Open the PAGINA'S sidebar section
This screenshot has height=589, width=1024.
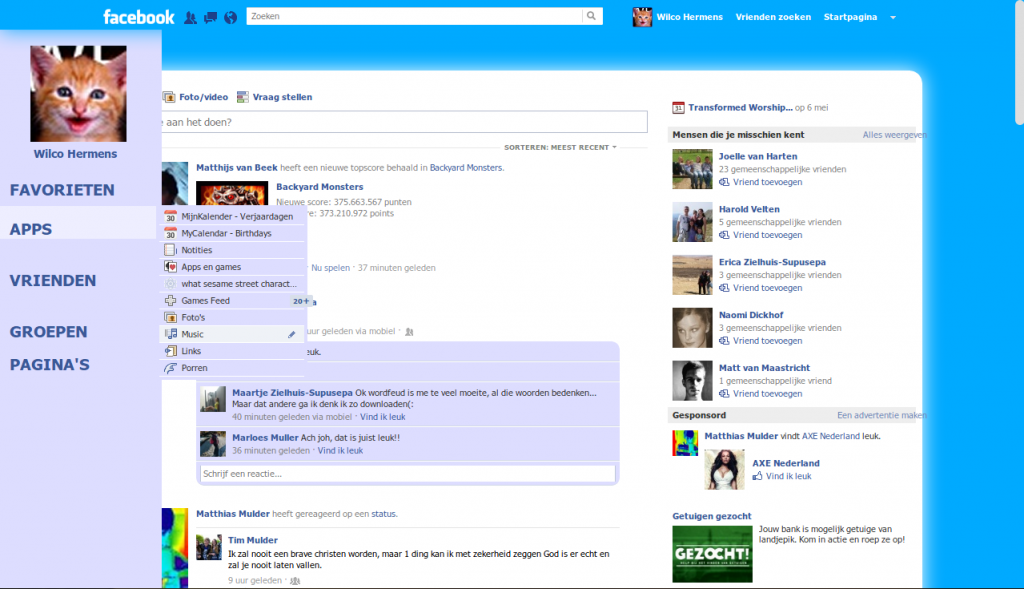[x=50, y=365]
